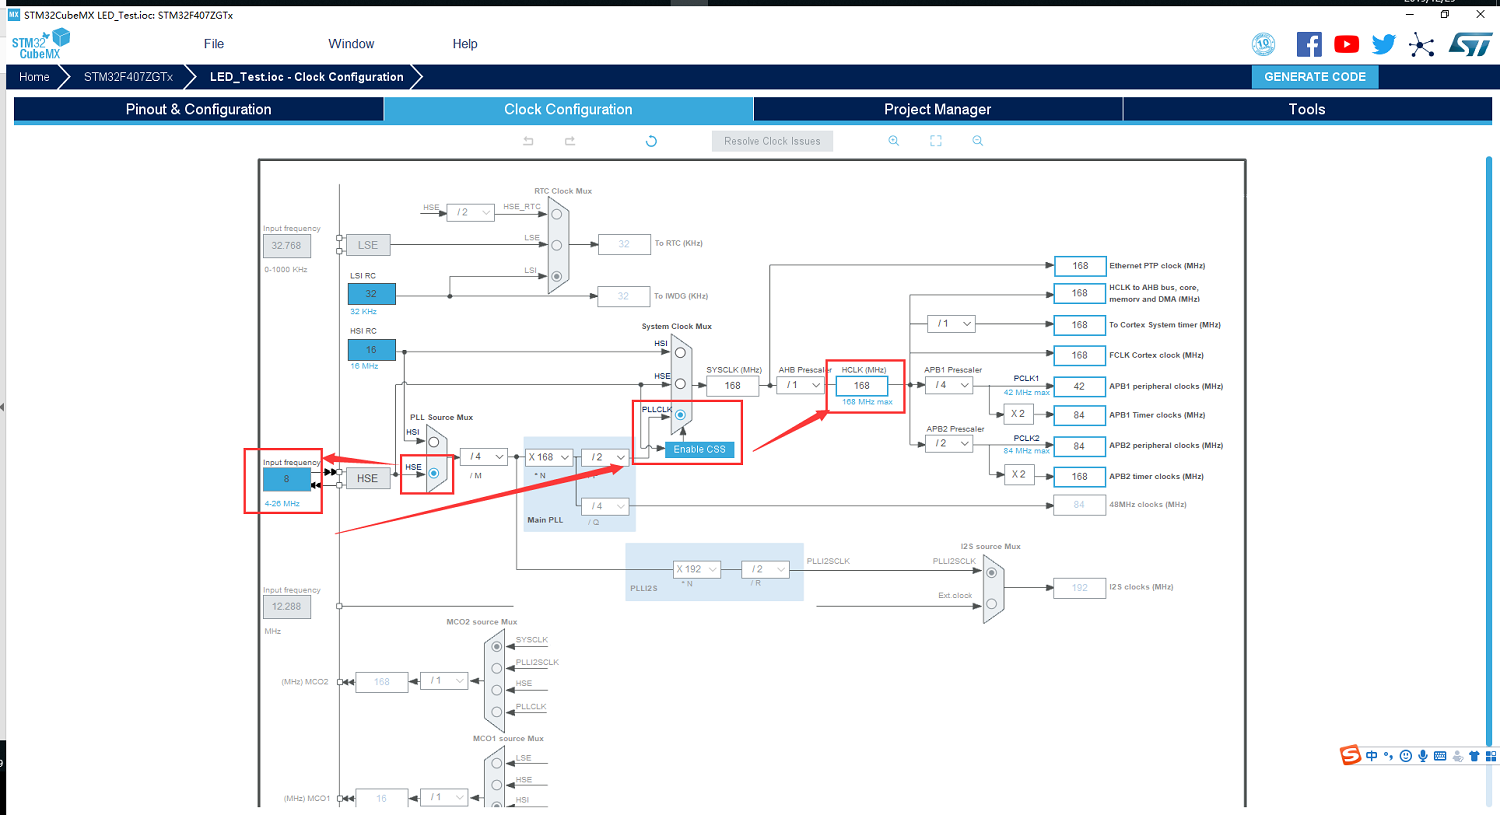Click the GENERATE CODE button
This screenshot has width=1500, height=815.
click(x=1315, y=77)
